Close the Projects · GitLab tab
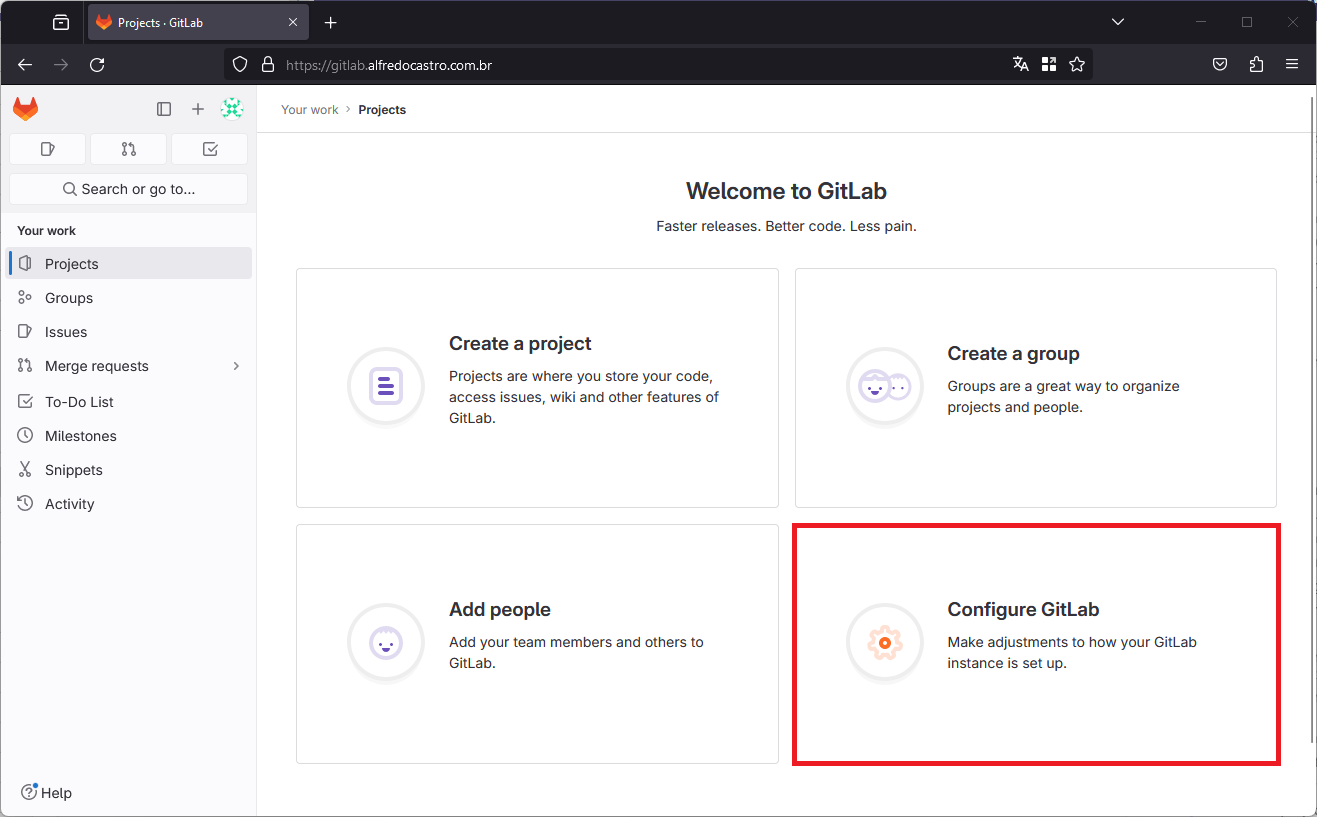 pos(293,22)
